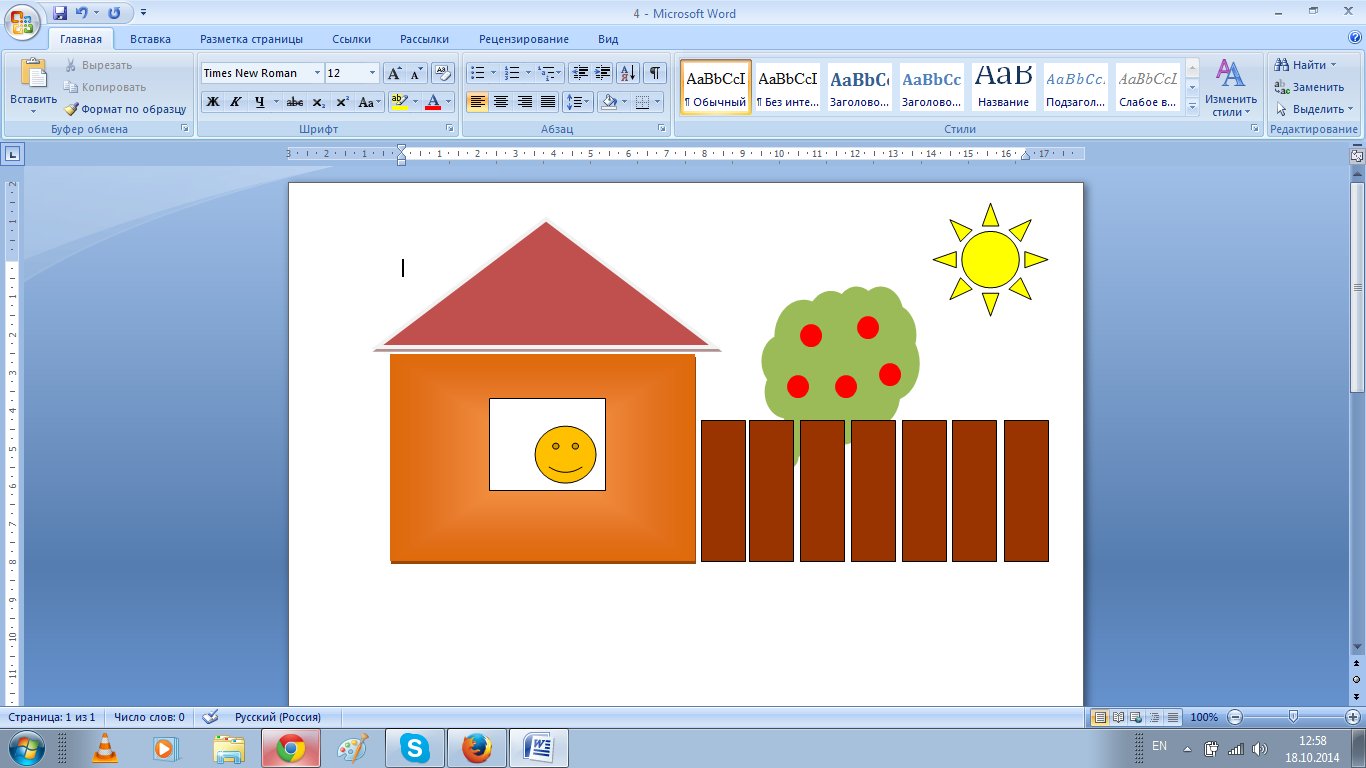
Task: Click the Grow Font icon
Action: click(x=394, y=73)
